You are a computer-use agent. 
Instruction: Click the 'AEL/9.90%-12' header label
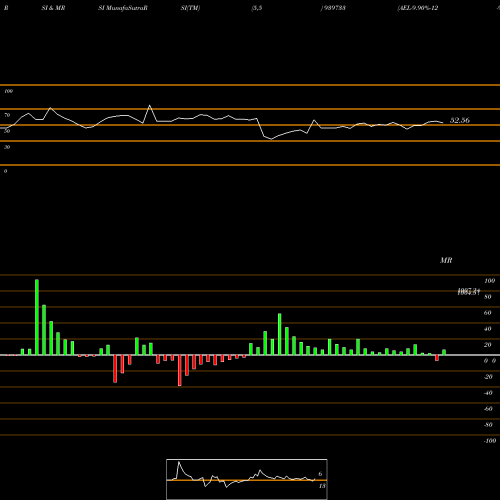[x=418, y=8]
